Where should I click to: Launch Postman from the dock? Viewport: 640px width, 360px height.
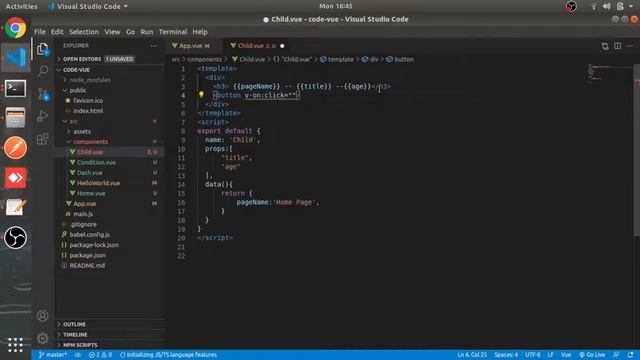pos(16,147)
